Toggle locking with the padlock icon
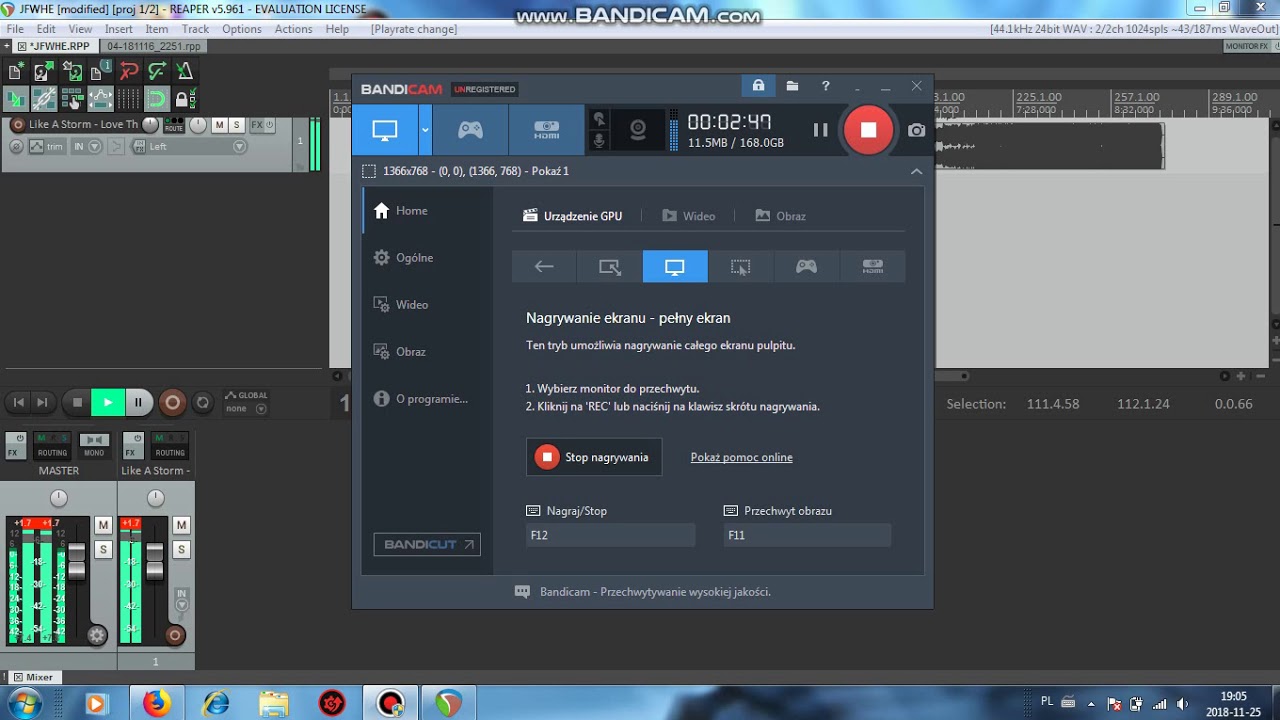1280x720 pixels. pyautogui.click(x=183, y=98)
